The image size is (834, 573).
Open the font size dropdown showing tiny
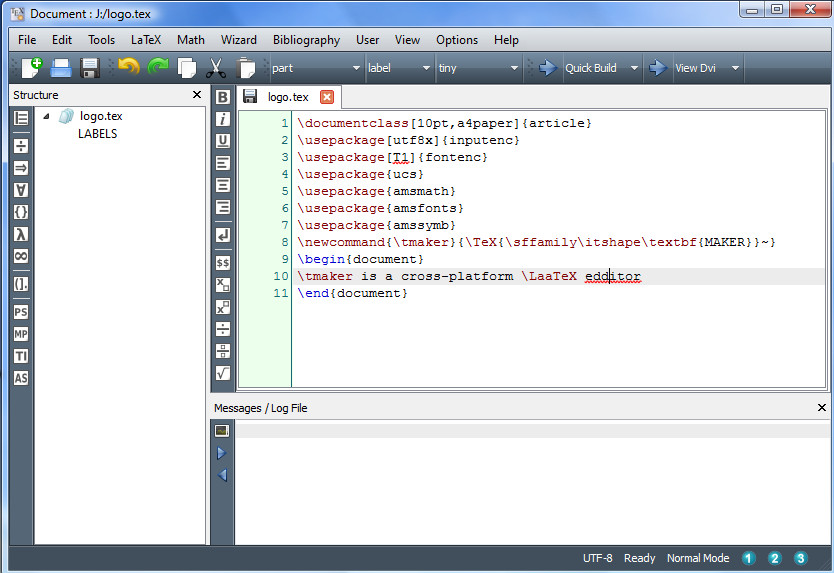pos(478,68)
